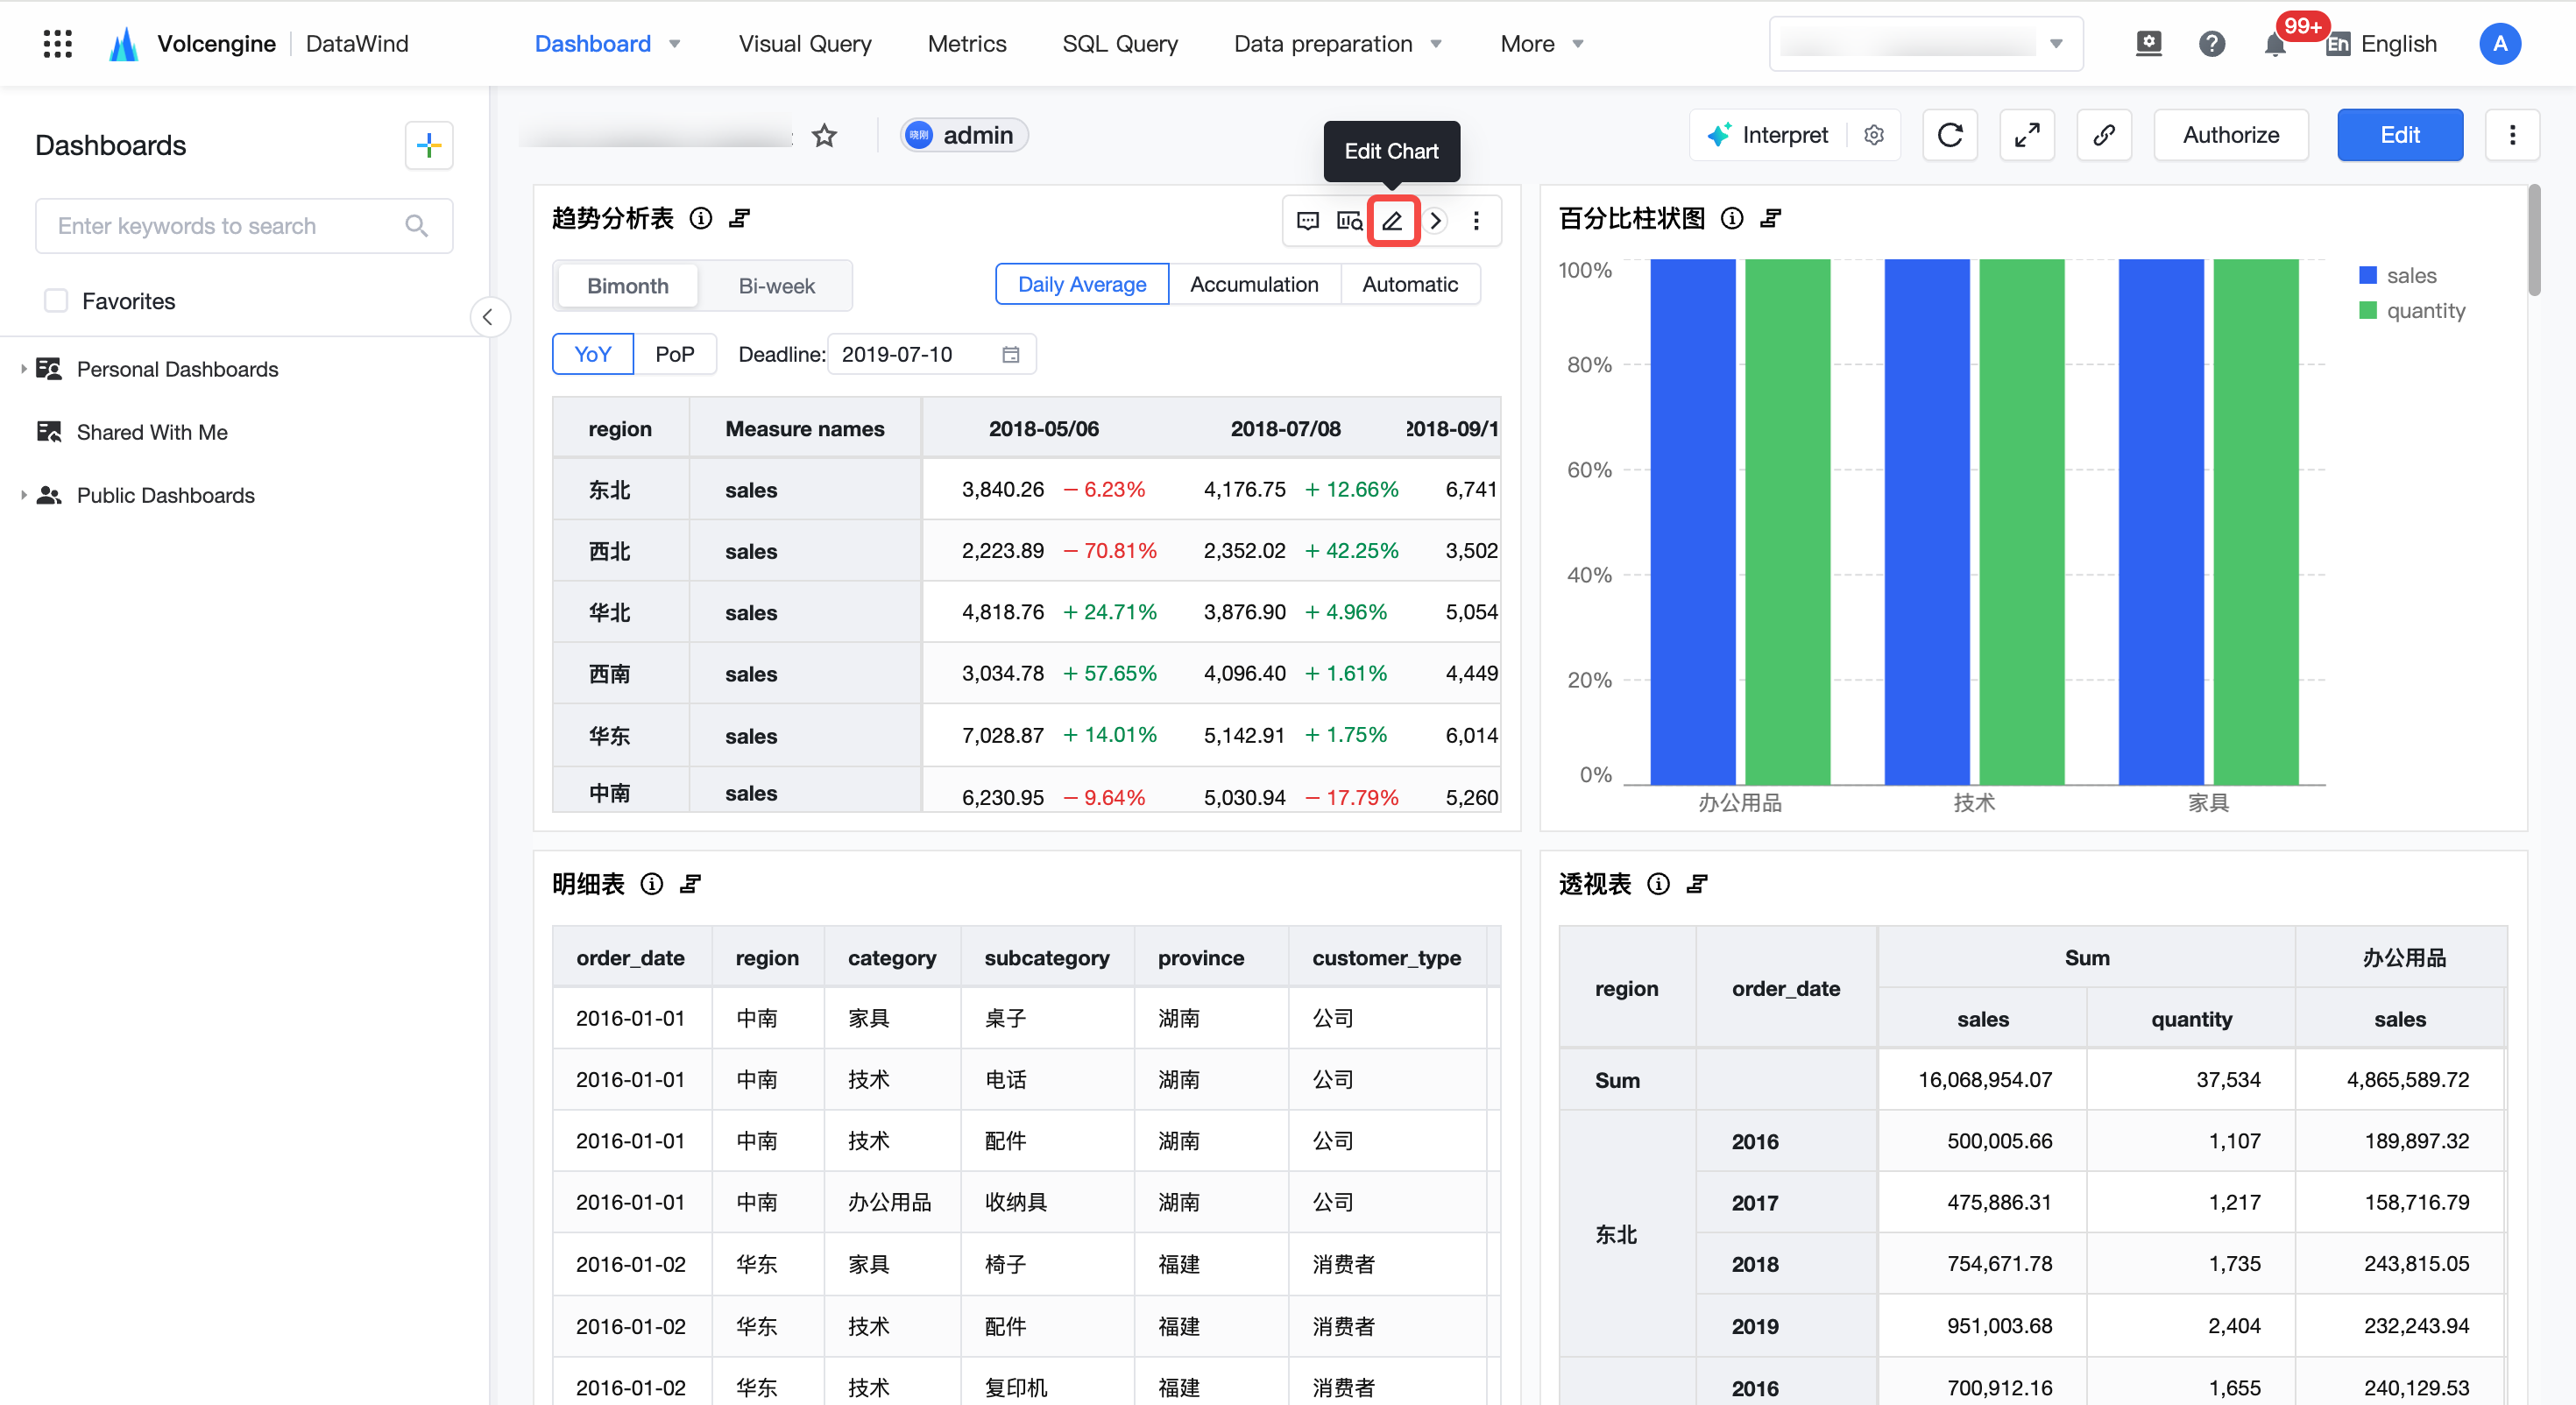Open the notifications bell

[x=2274, y=44]
